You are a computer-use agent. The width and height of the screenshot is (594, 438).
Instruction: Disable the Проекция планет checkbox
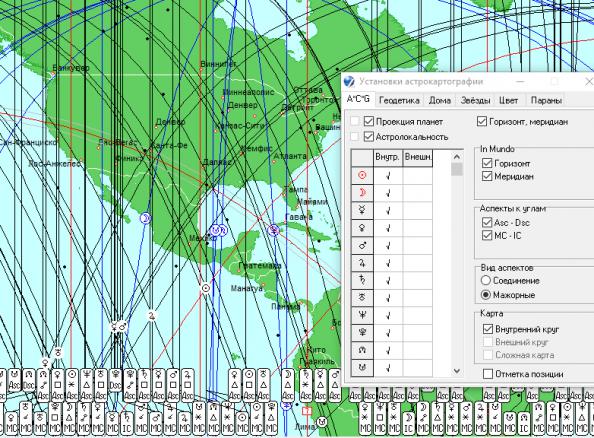tap(369, 121)
